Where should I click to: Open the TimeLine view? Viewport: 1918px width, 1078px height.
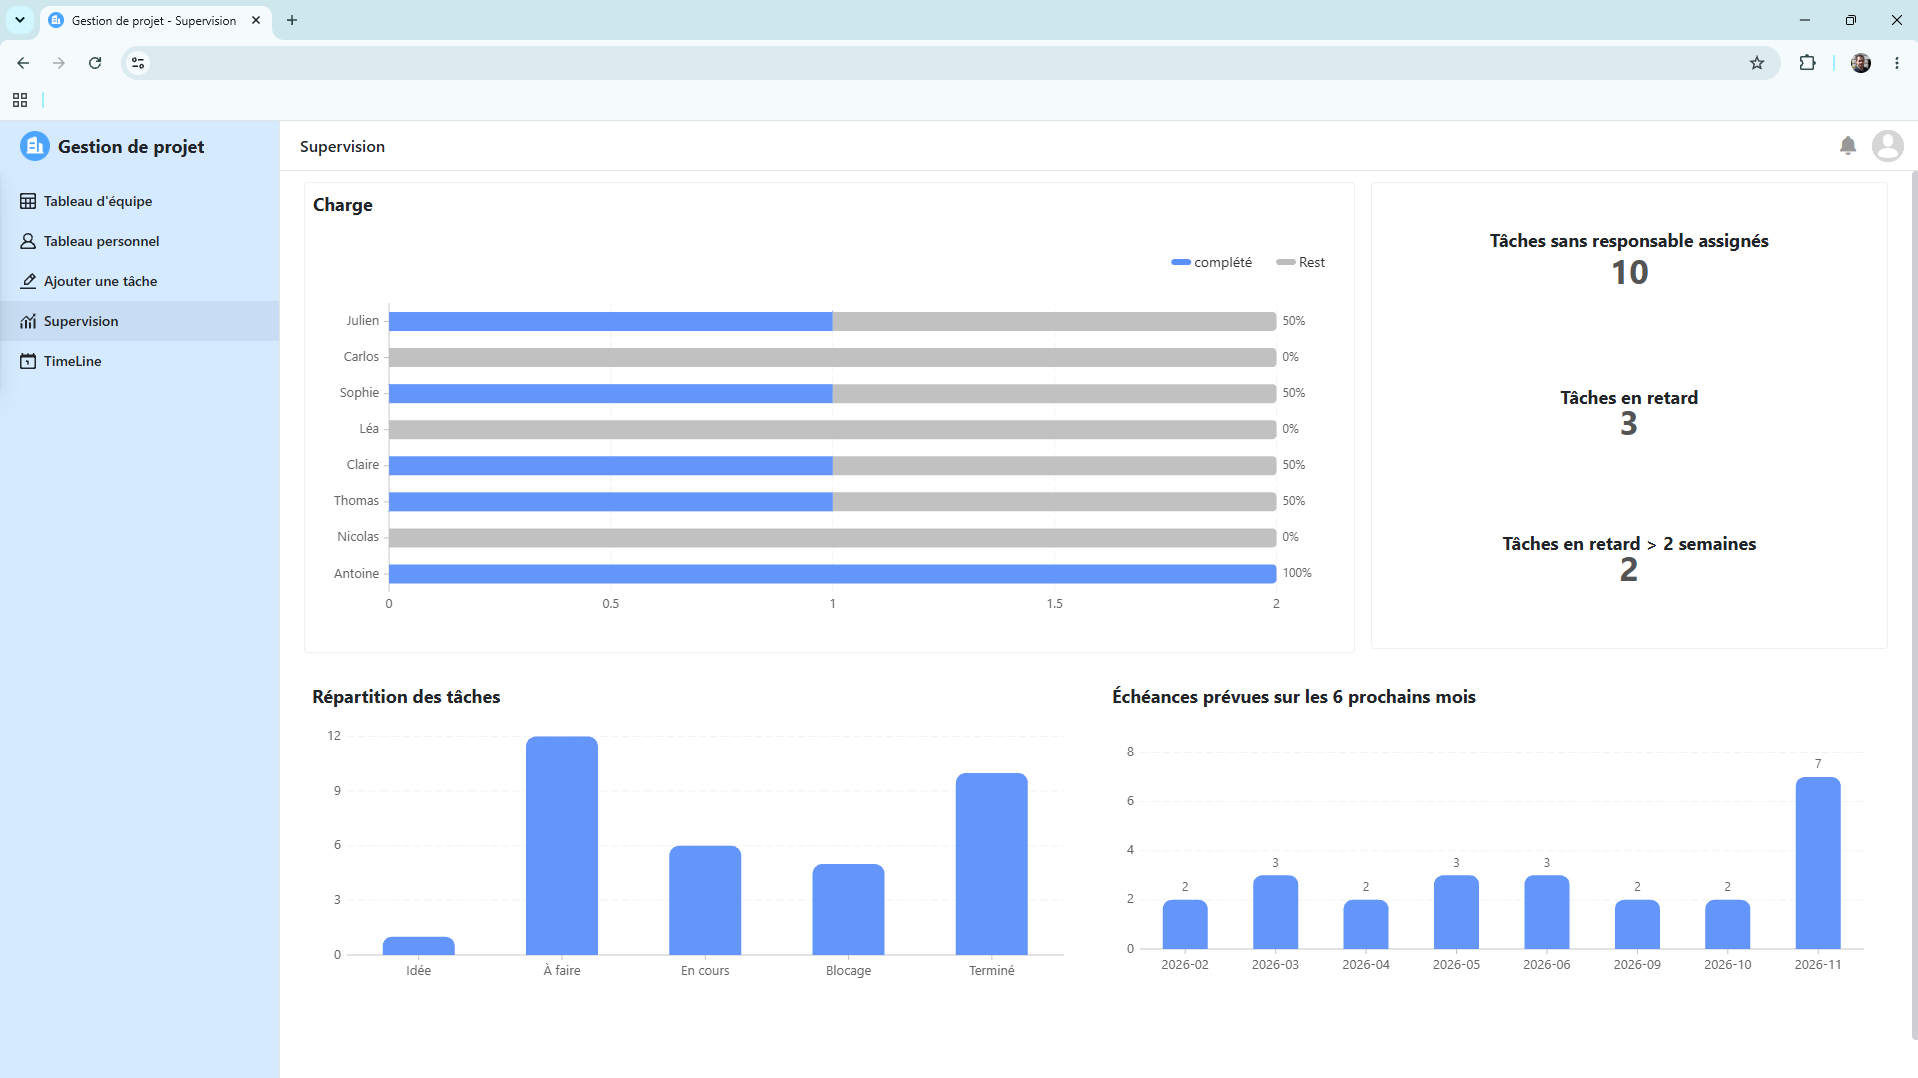(140, 361)
